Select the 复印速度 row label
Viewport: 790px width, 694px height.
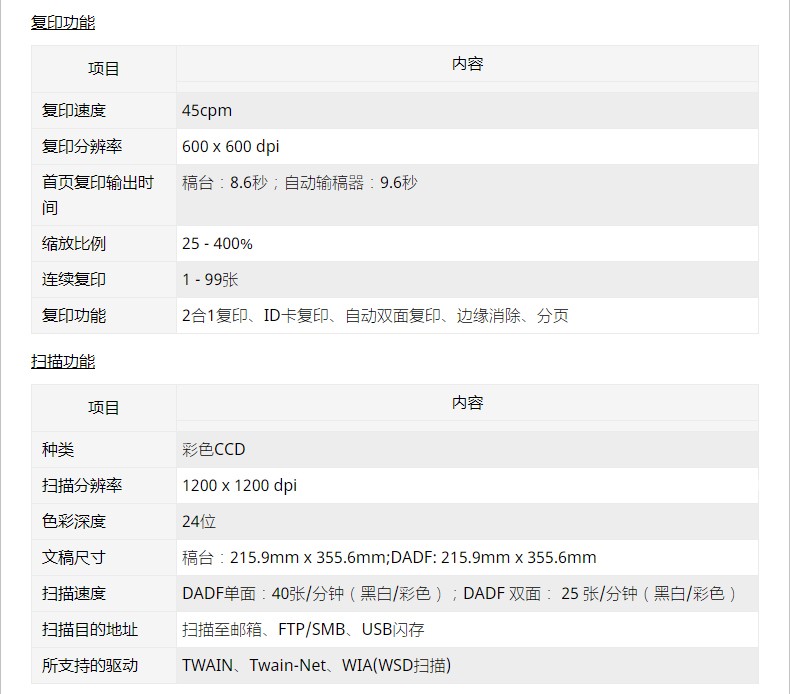click(x=73, y=111)
